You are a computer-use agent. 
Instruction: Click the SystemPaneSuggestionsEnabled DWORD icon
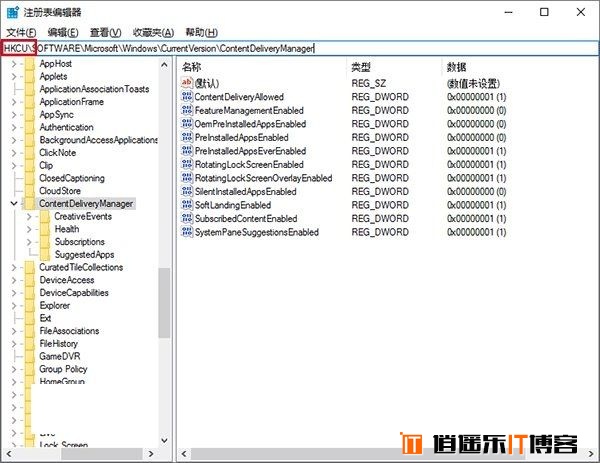click(187, 232)
